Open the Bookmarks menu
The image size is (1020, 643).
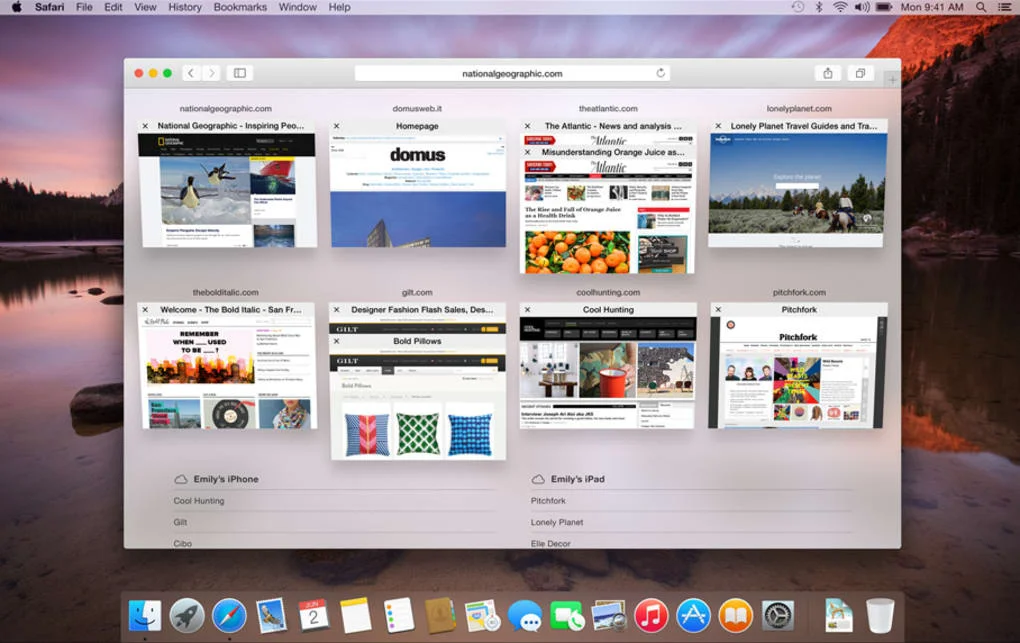coord(240,7)
